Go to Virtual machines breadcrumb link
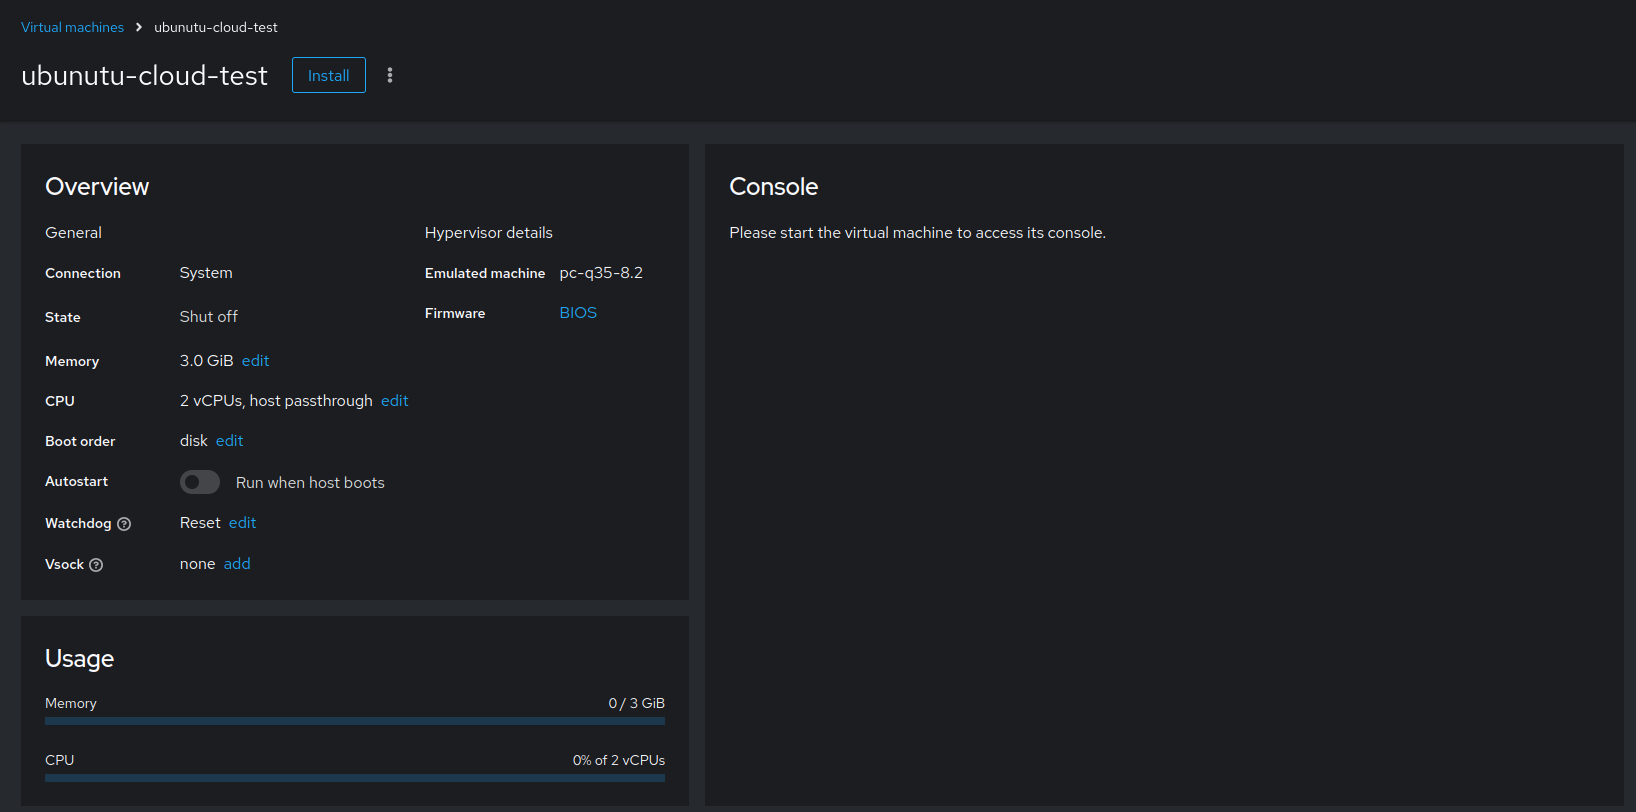 pyautogui.click(x=72, y=27)
